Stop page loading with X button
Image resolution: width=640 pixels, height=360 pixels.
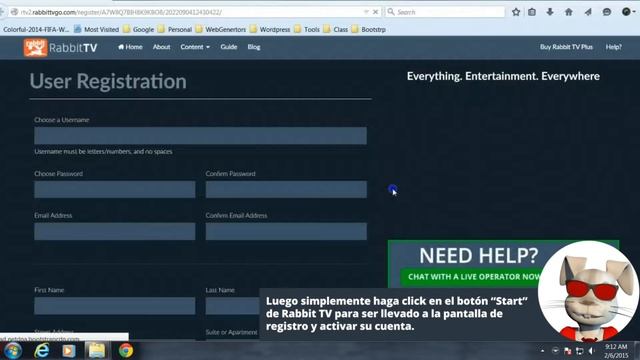coord(376,12)
